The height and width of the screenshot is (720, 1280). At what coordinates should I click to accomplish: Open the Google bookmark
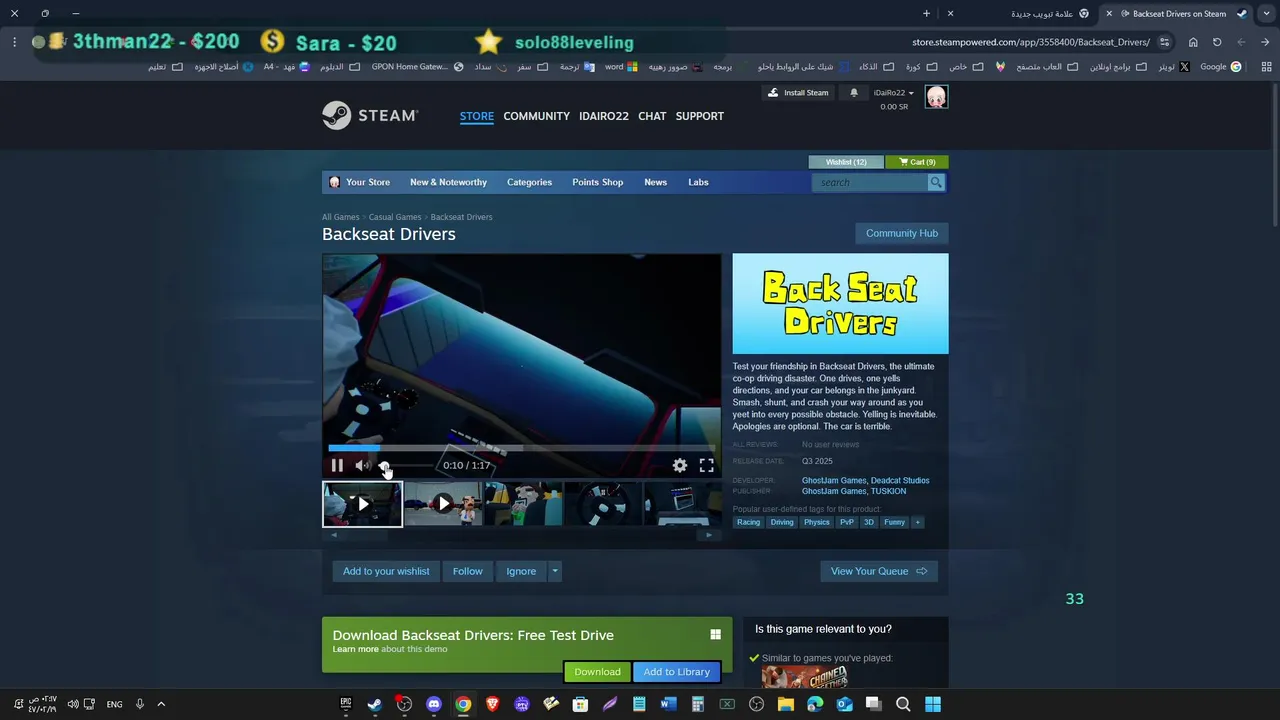pos(1220,67)
